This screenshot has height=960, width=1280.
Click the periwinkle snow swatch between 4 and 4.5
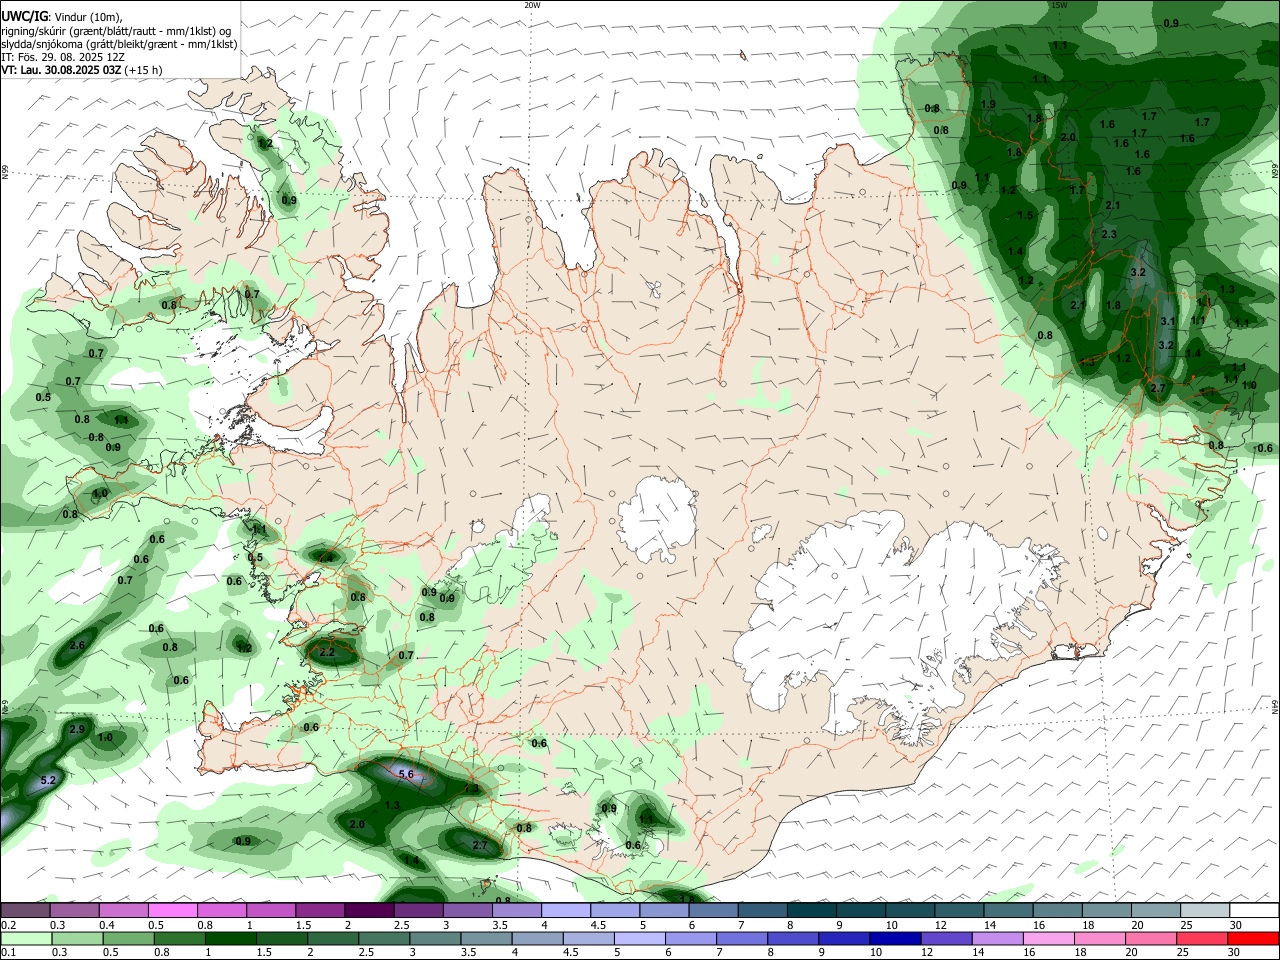click(566, 910)
